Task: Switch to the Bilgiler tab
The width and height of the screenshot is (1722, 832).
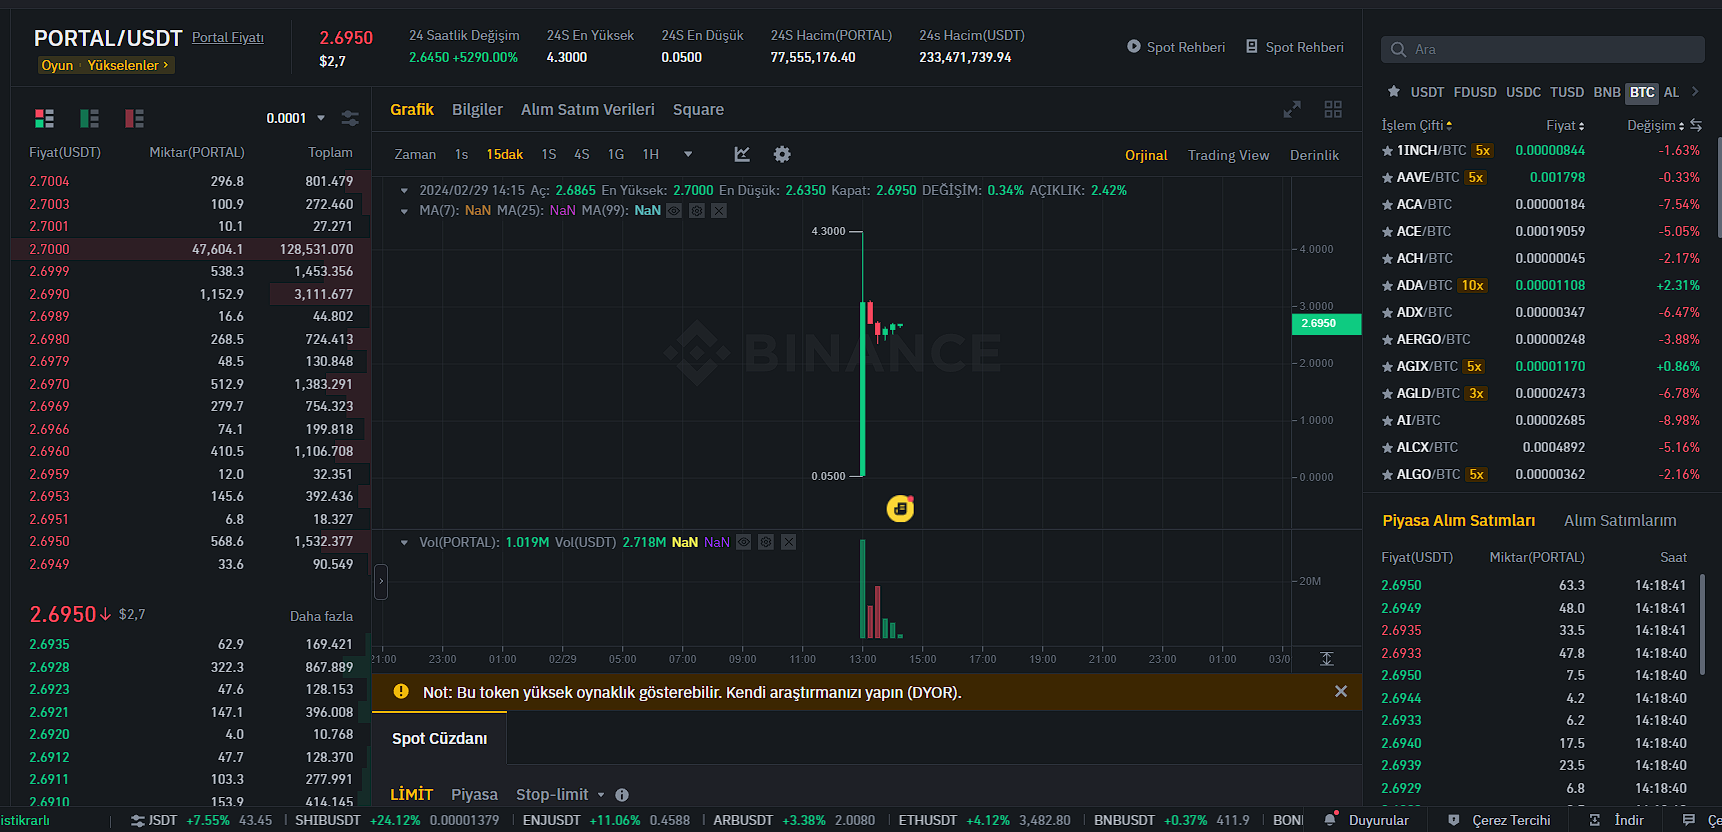Action: (477, 110)
